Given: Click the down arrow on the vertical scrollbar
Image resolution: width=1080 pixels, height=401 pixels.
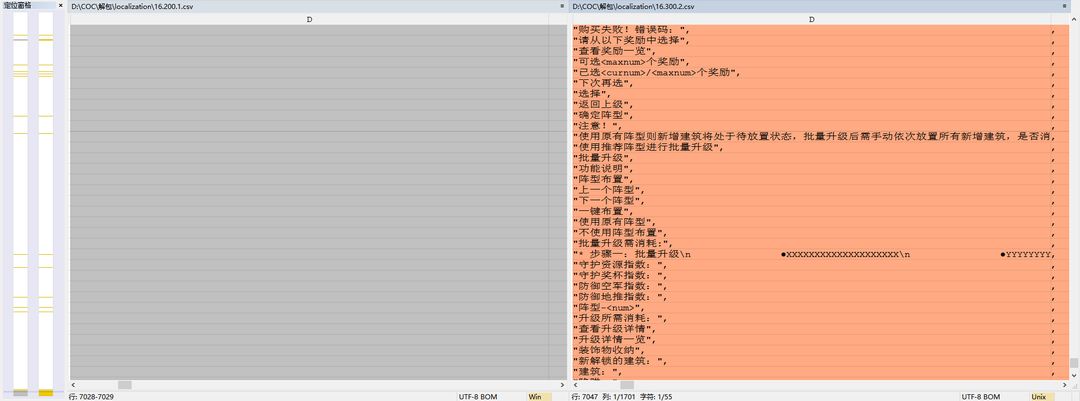Looking at the screenshot, I should 1074,375.
